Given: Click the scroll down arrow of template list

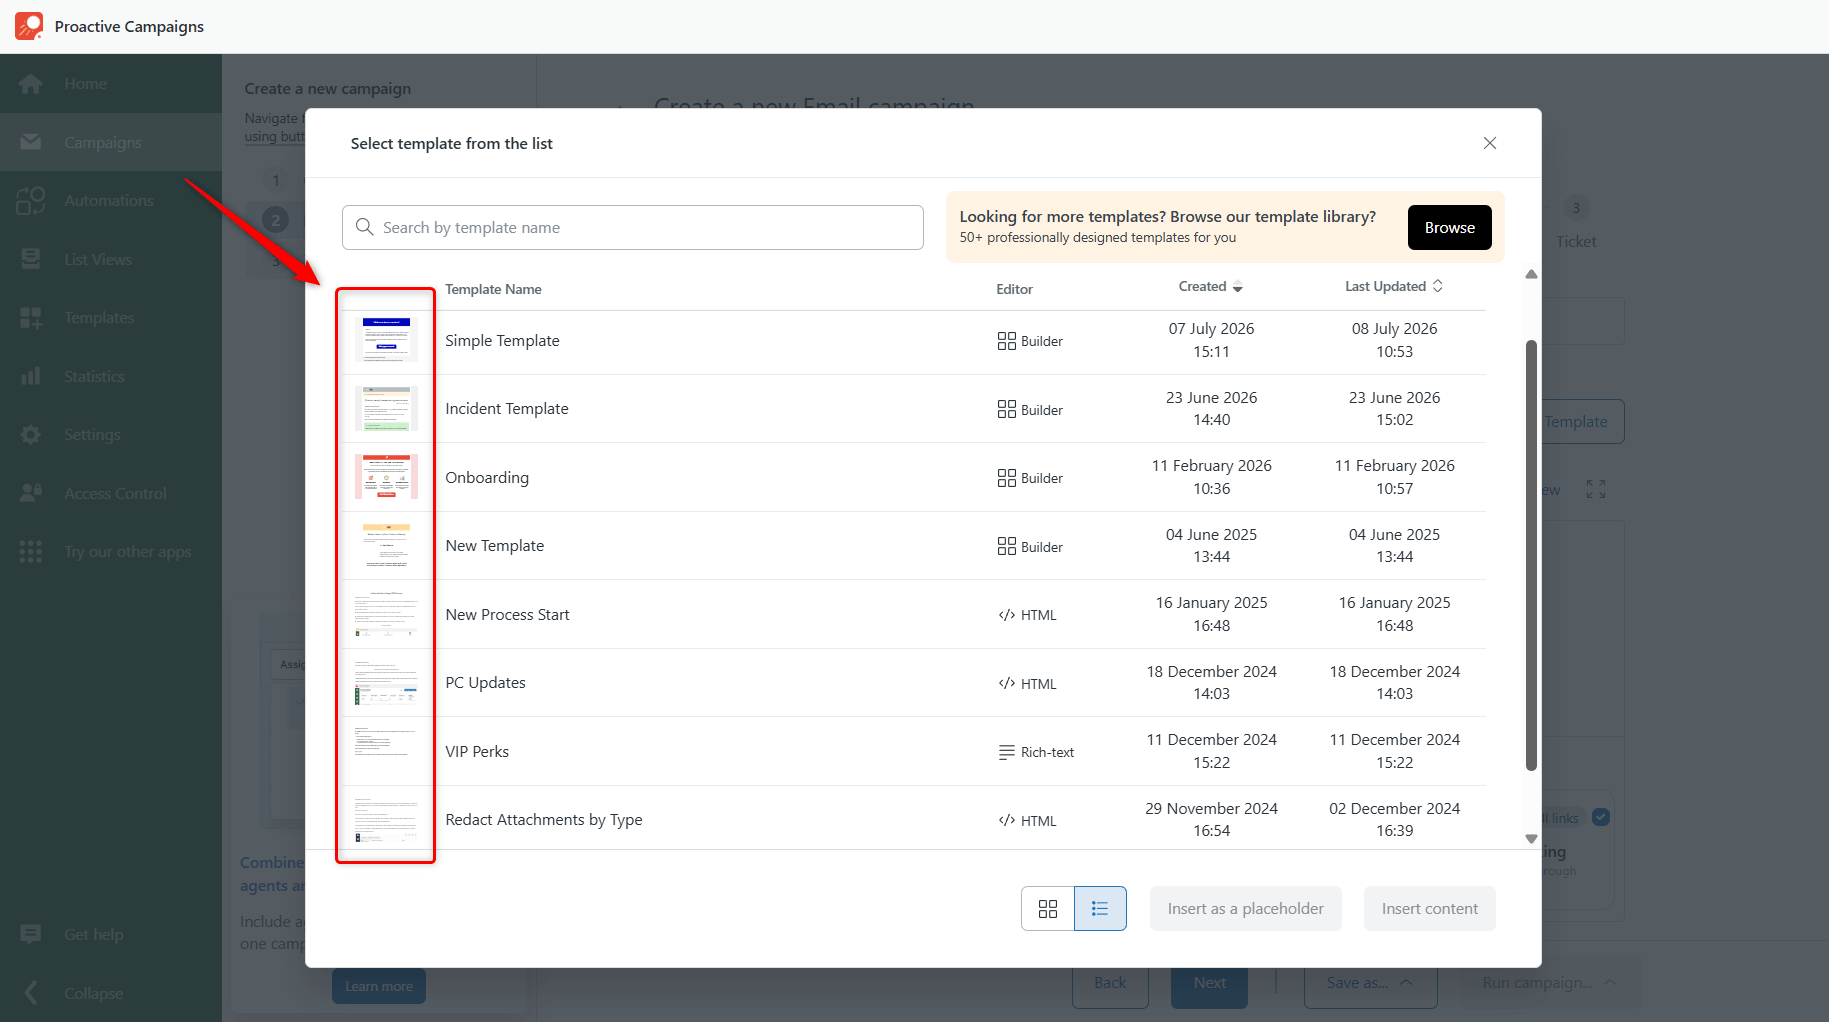Looking at the screenshot, I should pyautogui.click(x=1531, y=839).
